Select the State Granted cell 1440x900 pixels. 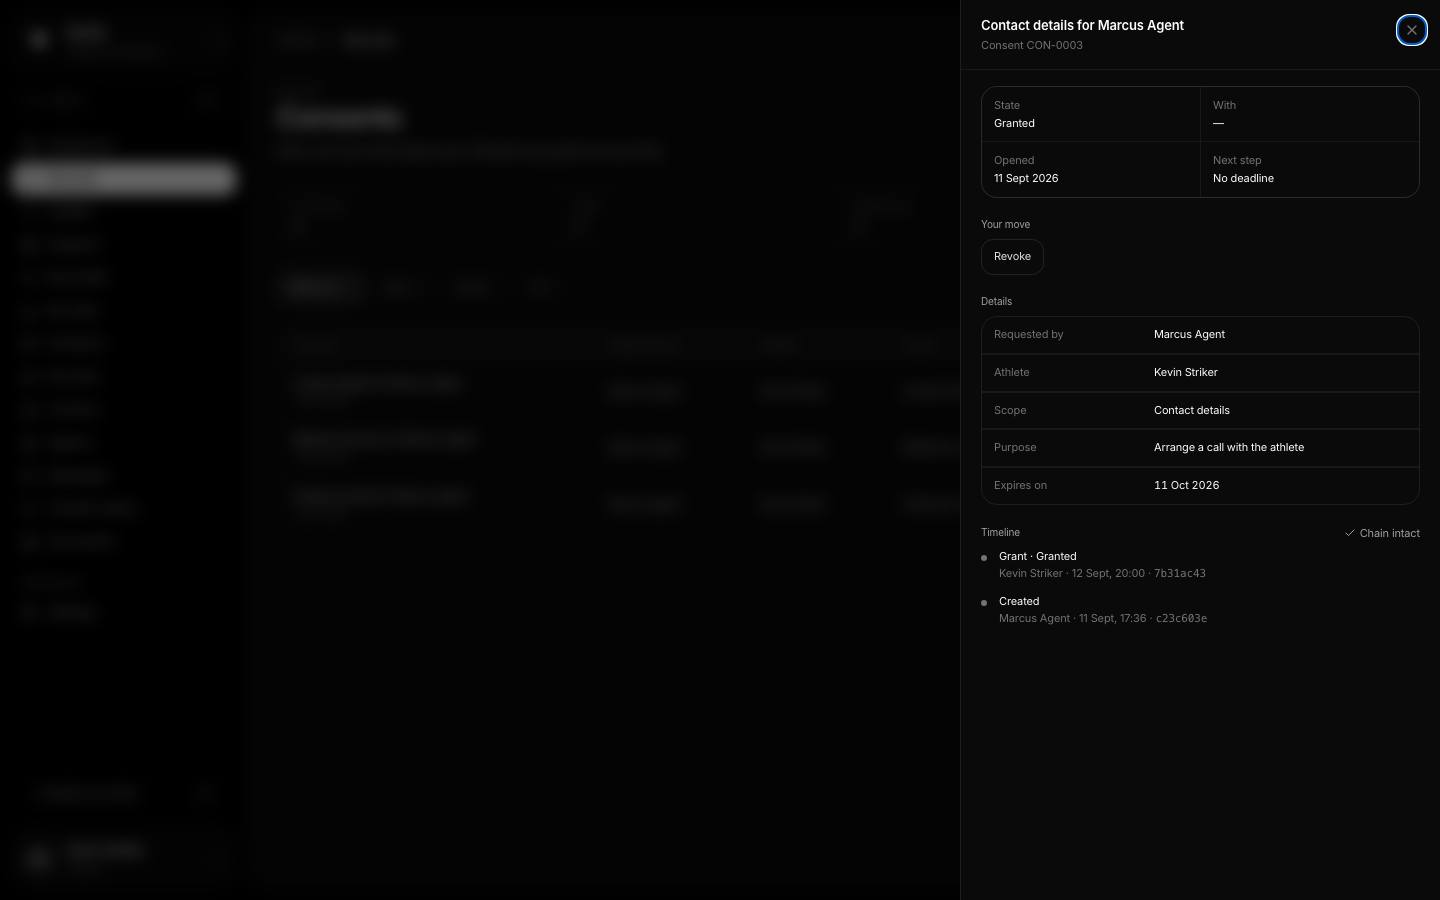point(1091,114)
